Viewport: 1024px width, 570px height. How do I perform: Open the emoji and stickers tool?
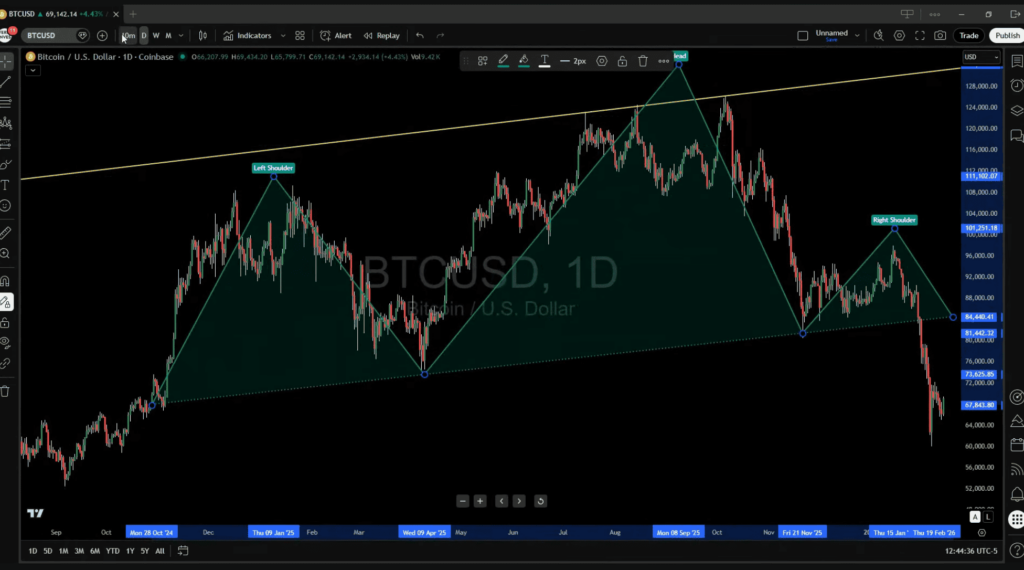6,206
